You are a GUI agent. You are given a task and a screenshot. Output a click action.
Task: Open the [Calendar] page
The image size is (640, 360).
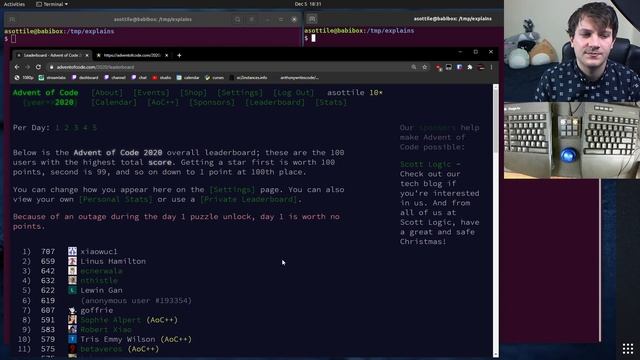pos(114,102)
